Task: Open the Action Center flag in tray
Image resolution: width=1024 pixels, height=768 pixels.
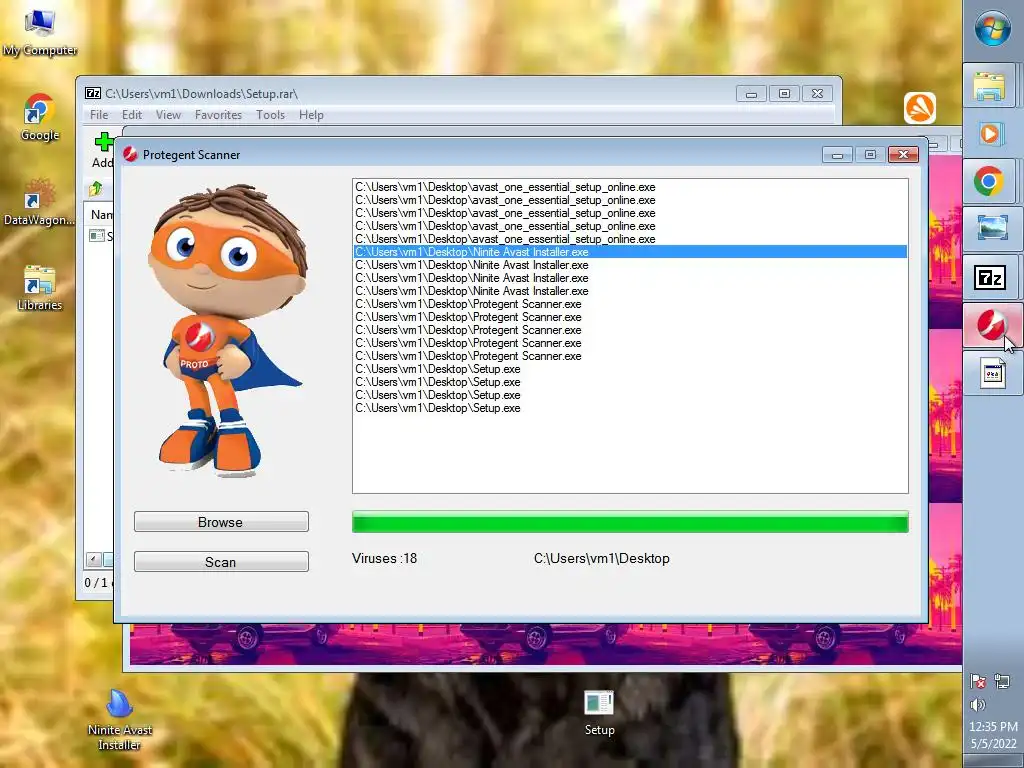Action: pyautogui.click(x=978, y=682)
